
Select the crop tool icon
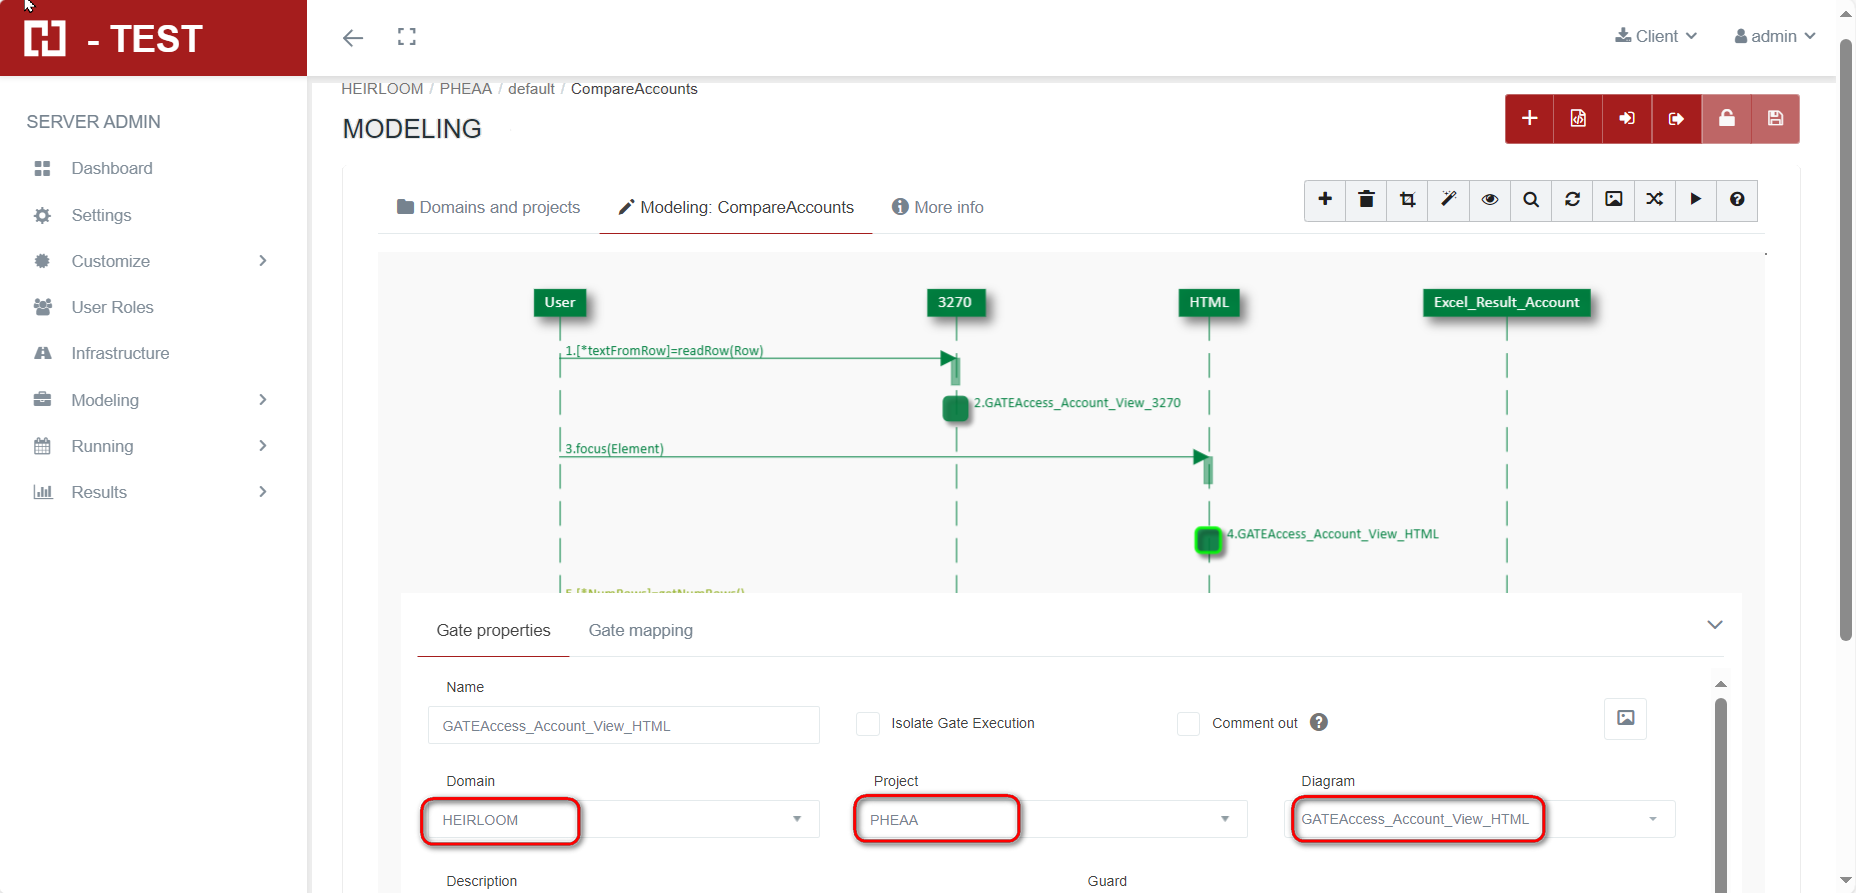1407,200
